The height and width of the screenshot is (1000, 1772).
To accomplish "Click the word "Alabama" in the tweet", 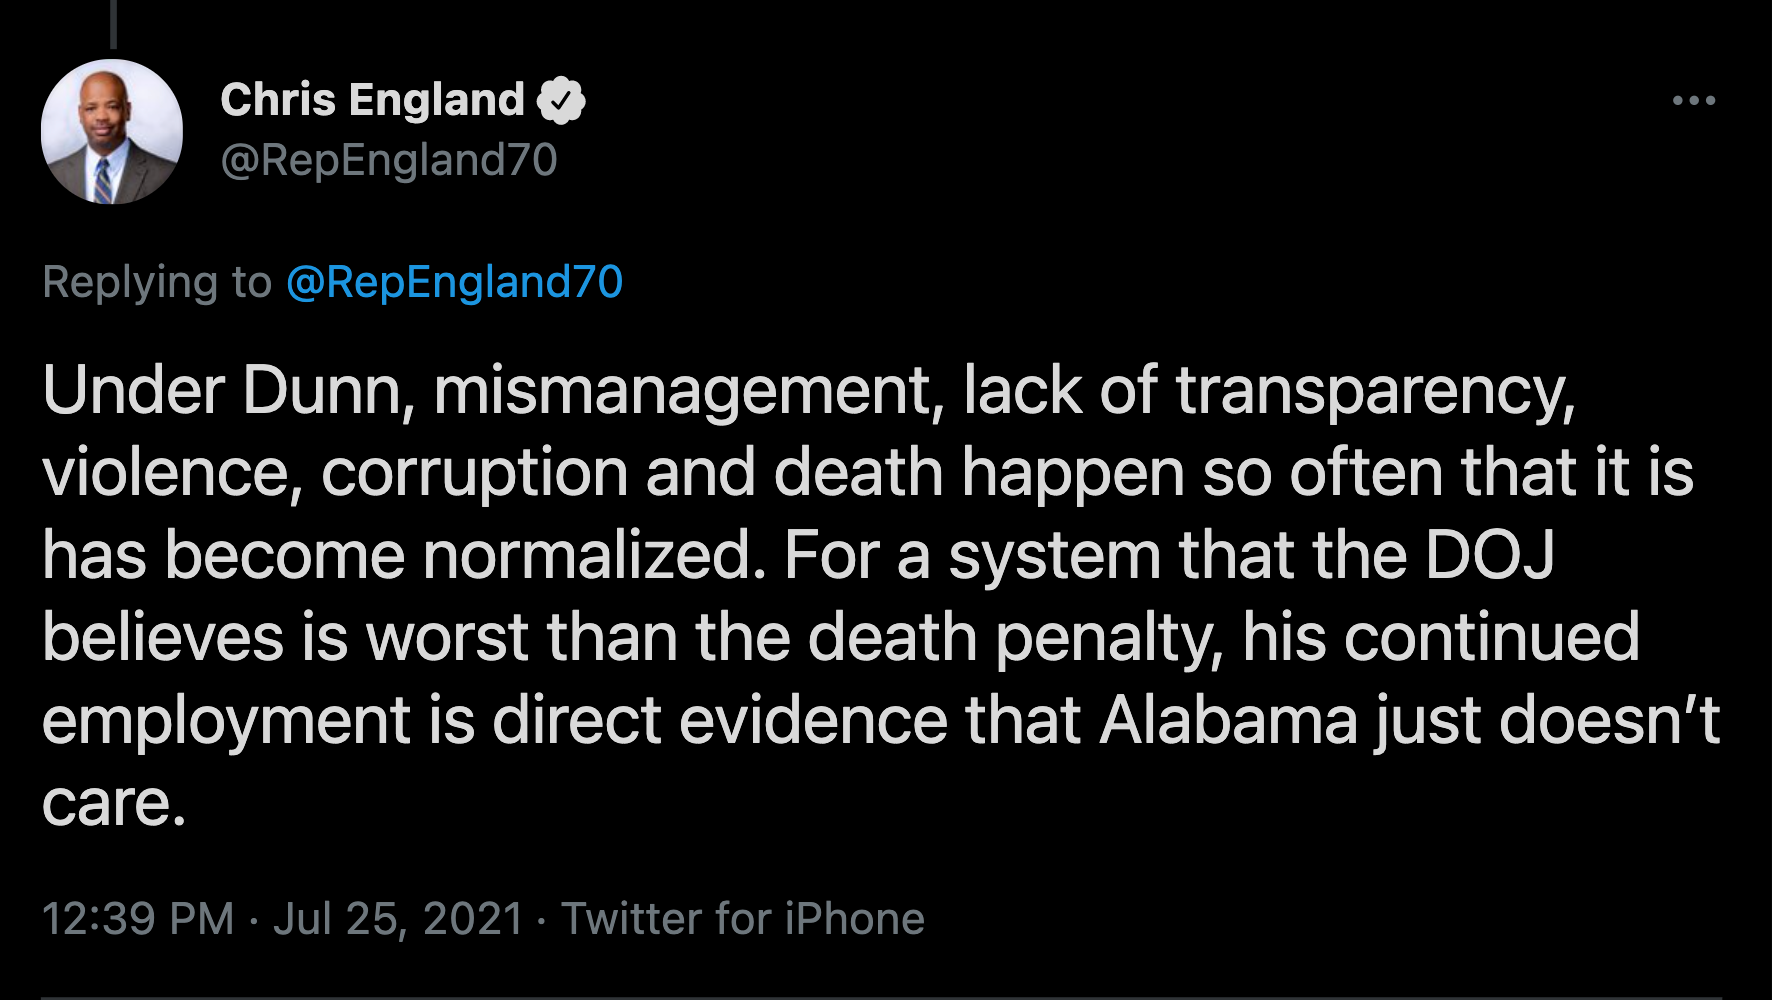I will click(1229, 720).
